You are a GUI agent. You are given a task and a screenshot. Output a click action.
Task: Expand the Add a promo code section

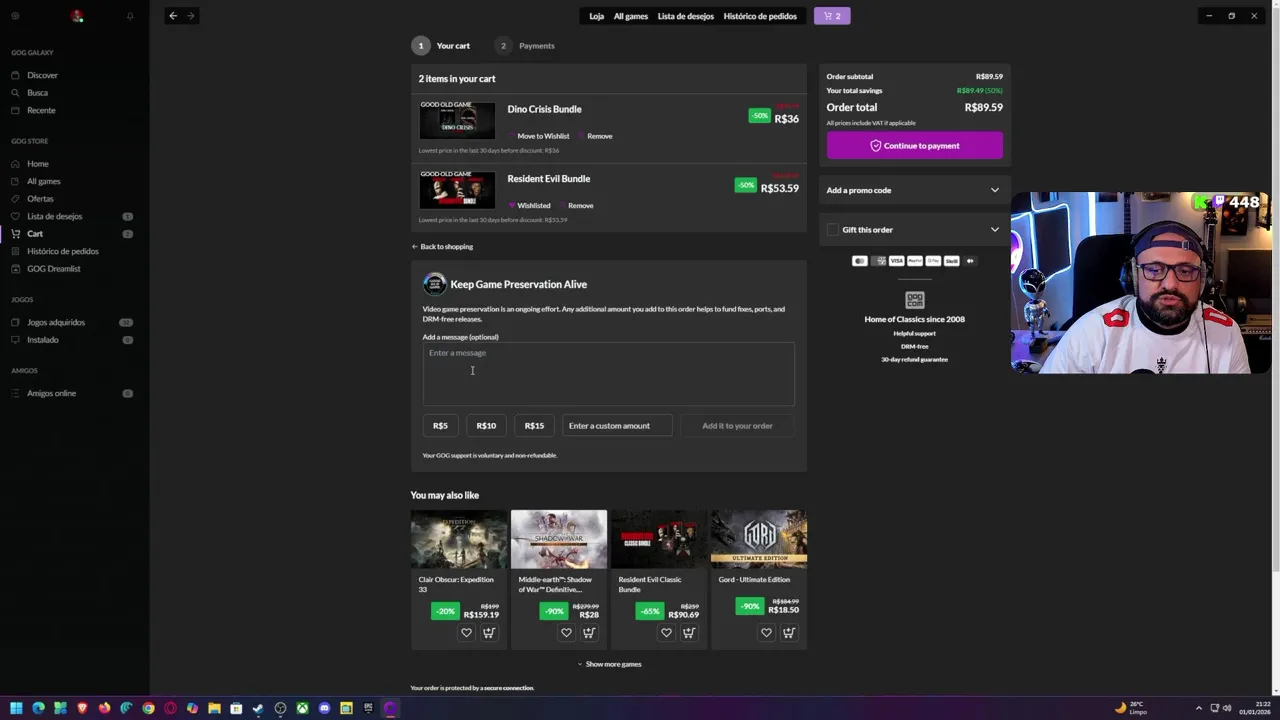(914, 190)
